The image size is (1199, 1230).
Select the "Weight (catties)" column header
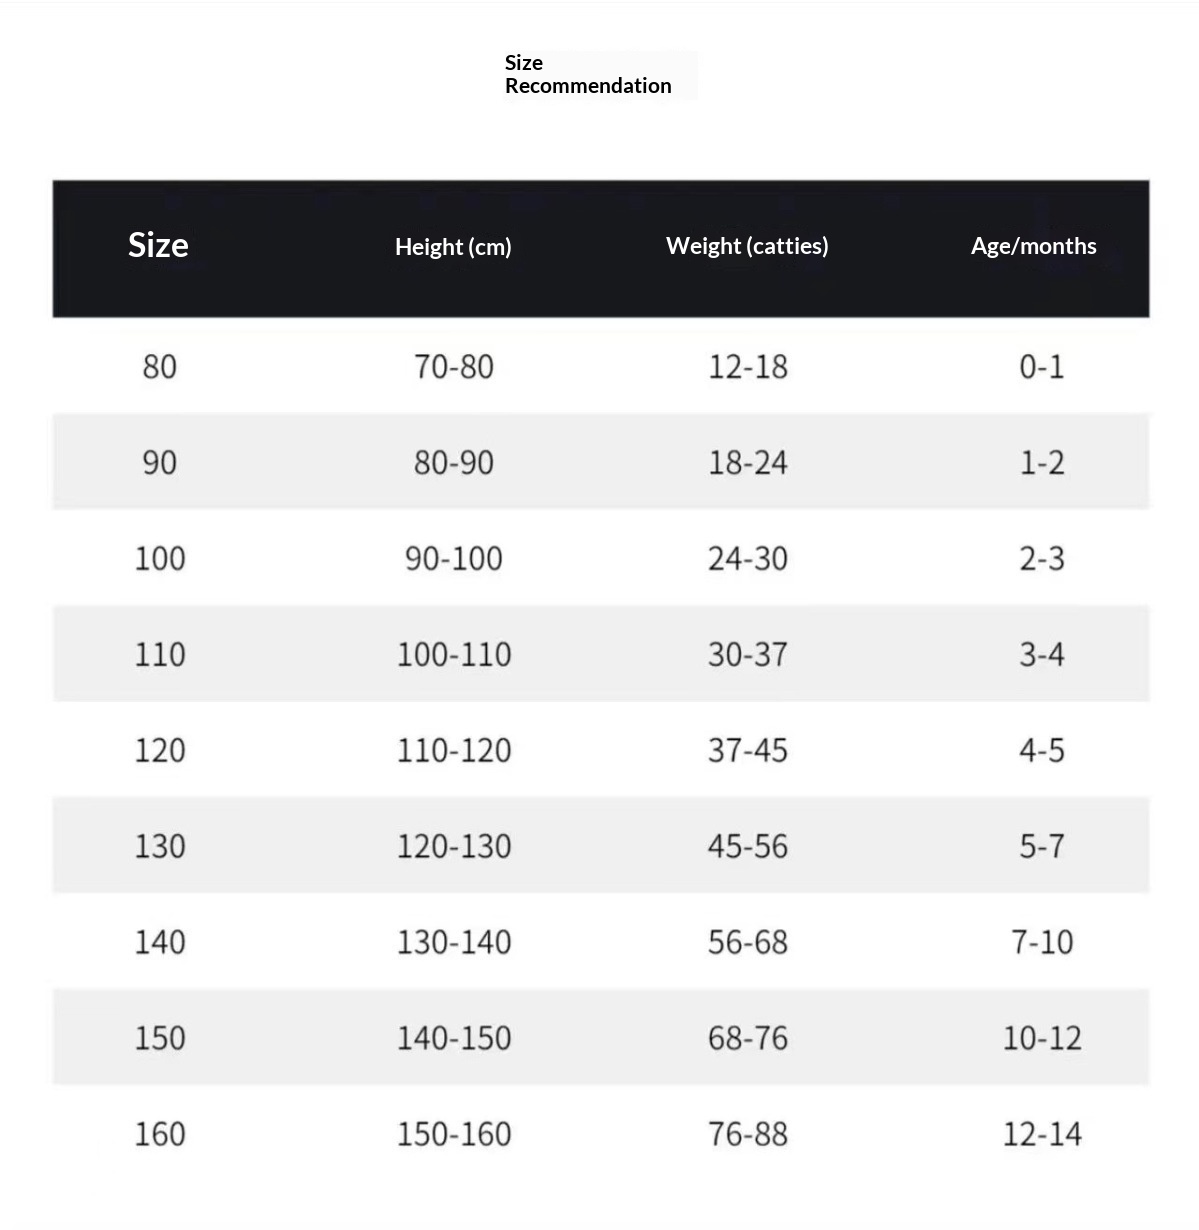747,246
